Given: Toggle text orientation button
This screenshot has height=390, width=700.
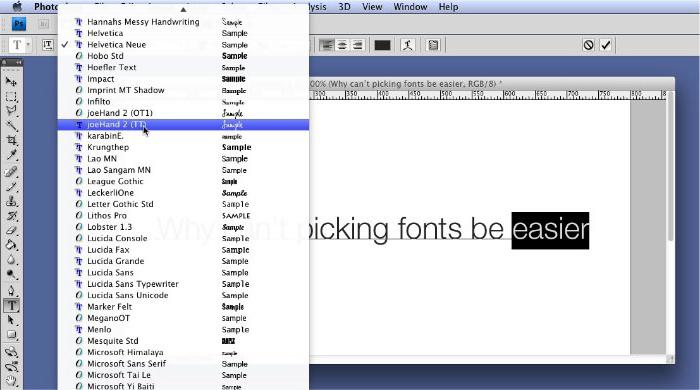Looking at the screenshot, I should pyautogui.click(x=48, y=45).
